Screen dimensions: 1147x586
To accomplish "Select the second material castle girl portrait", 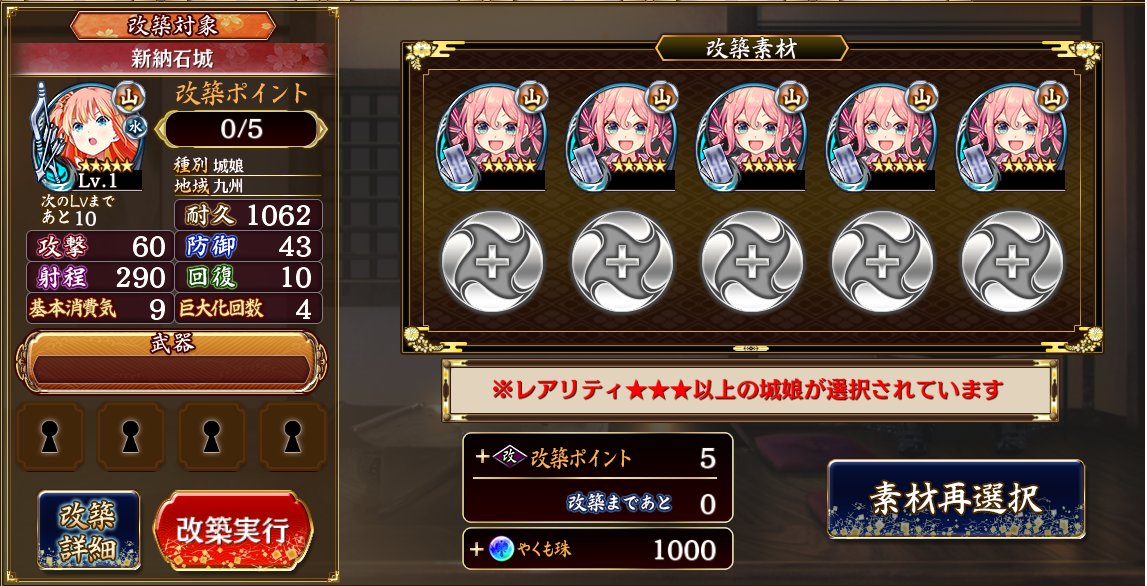I will click(x=623, y=137).
